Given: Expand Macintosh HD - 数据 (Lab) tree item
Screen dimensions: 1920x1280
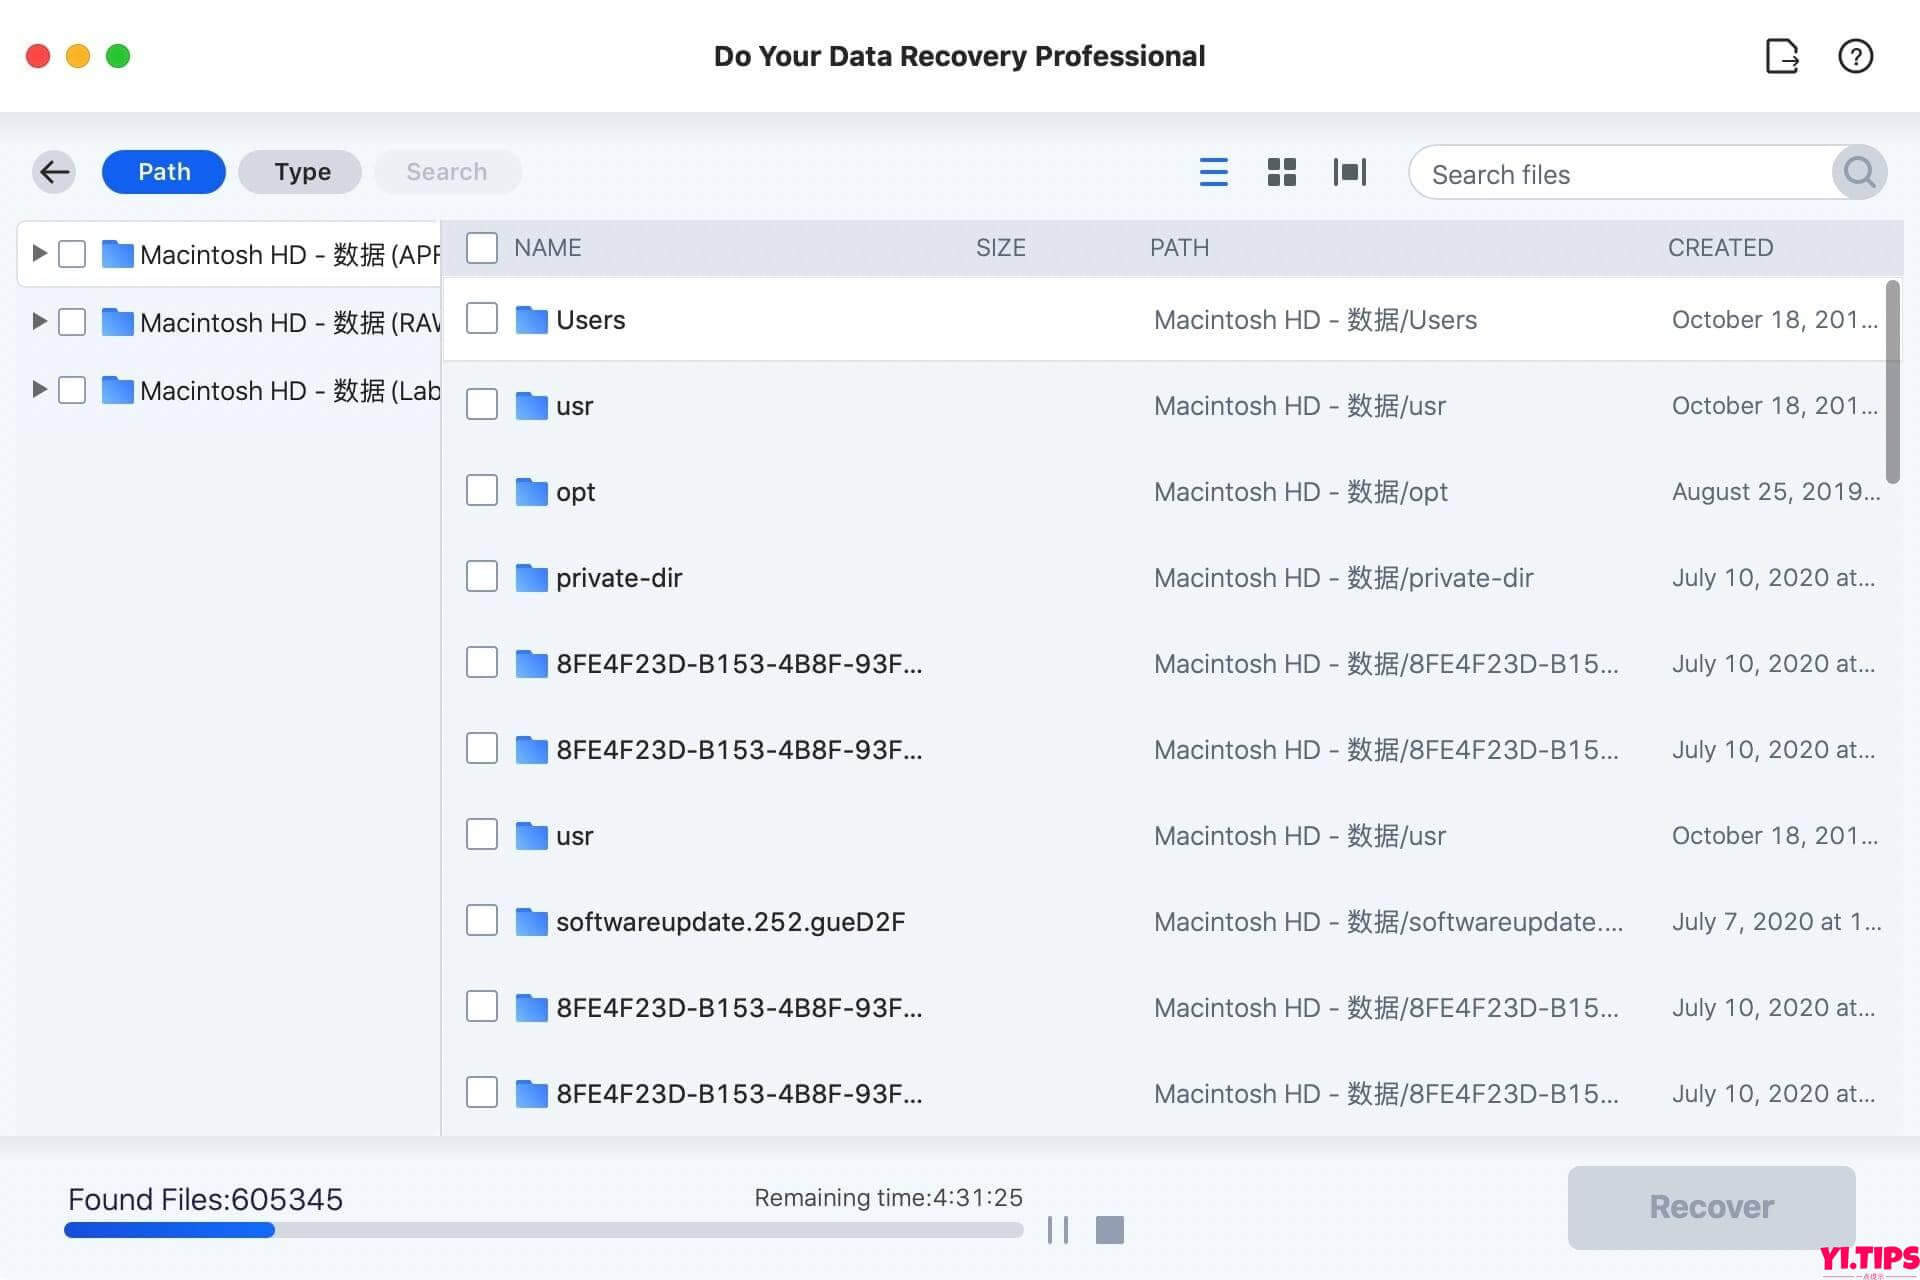Looking at the screenshot, I should [39, 389].
